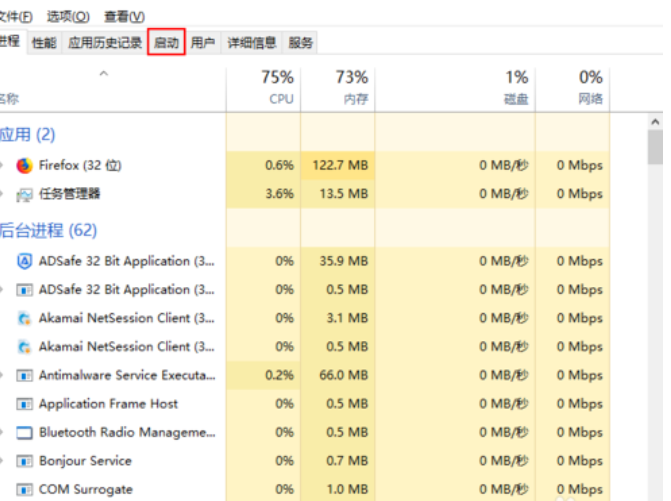Click the Bonjour Service icon
The width and height of the screenshot is (671, 501).
coord(24,461)
